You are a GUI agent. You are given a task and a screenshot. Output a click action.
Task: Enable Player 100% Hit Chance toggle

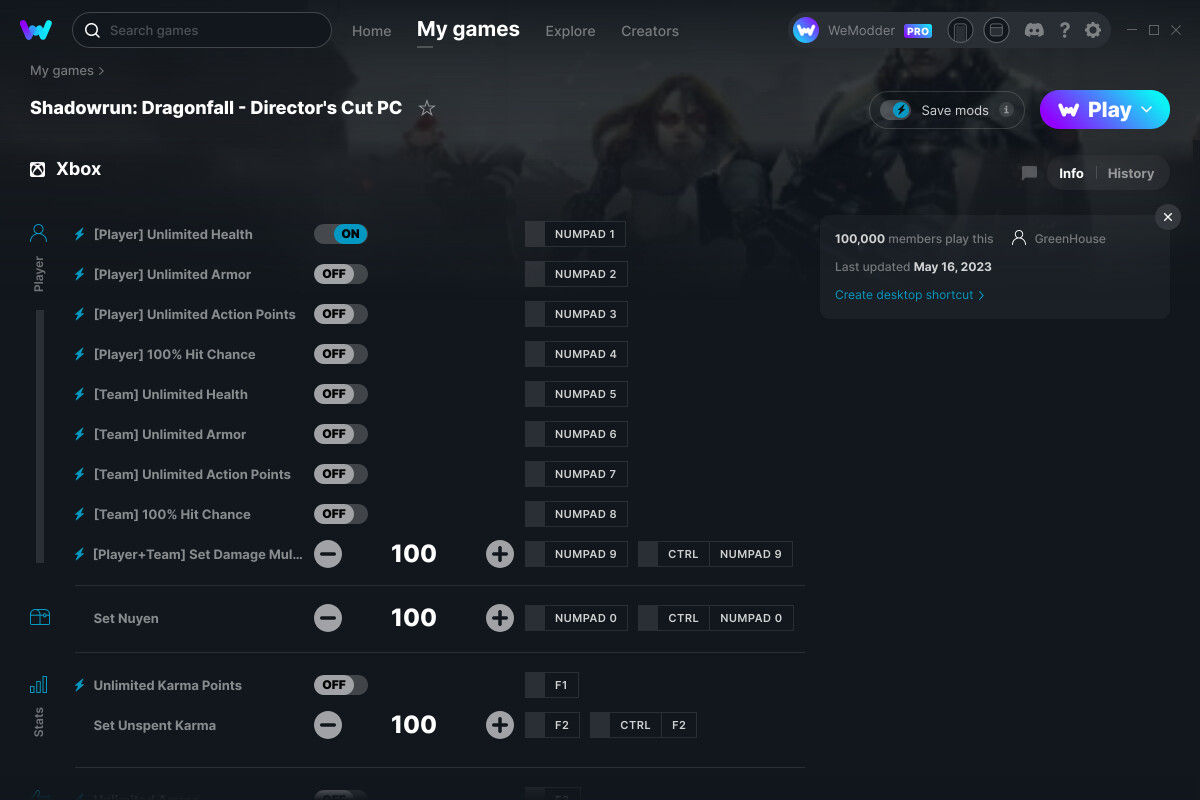tap(341, 354)
